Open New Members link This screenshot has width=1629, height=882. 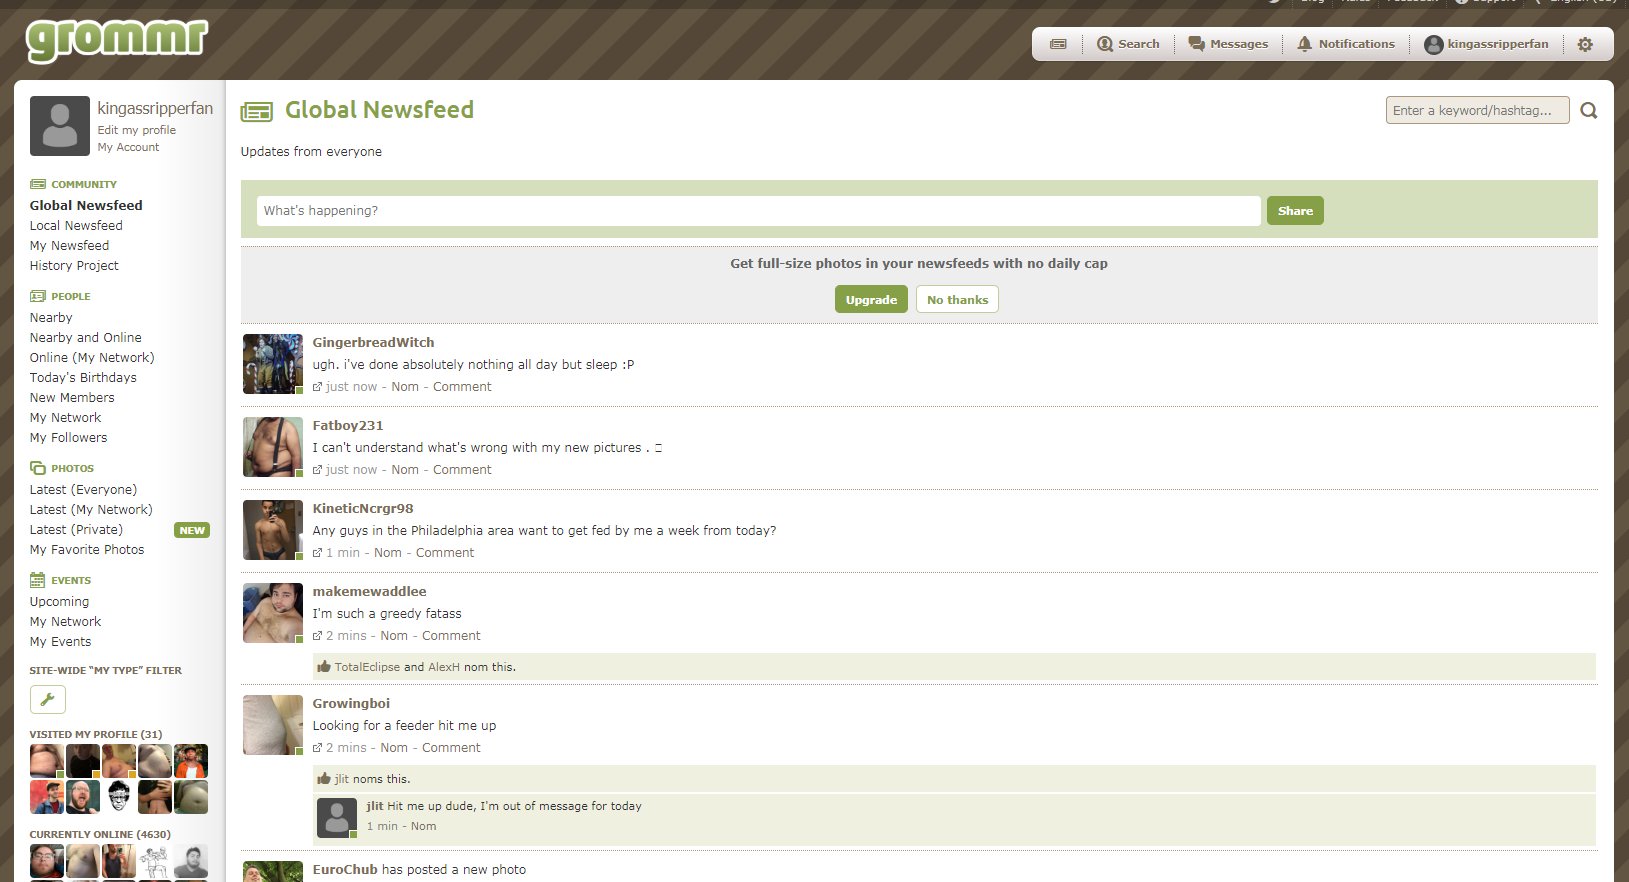click(72, 398)
